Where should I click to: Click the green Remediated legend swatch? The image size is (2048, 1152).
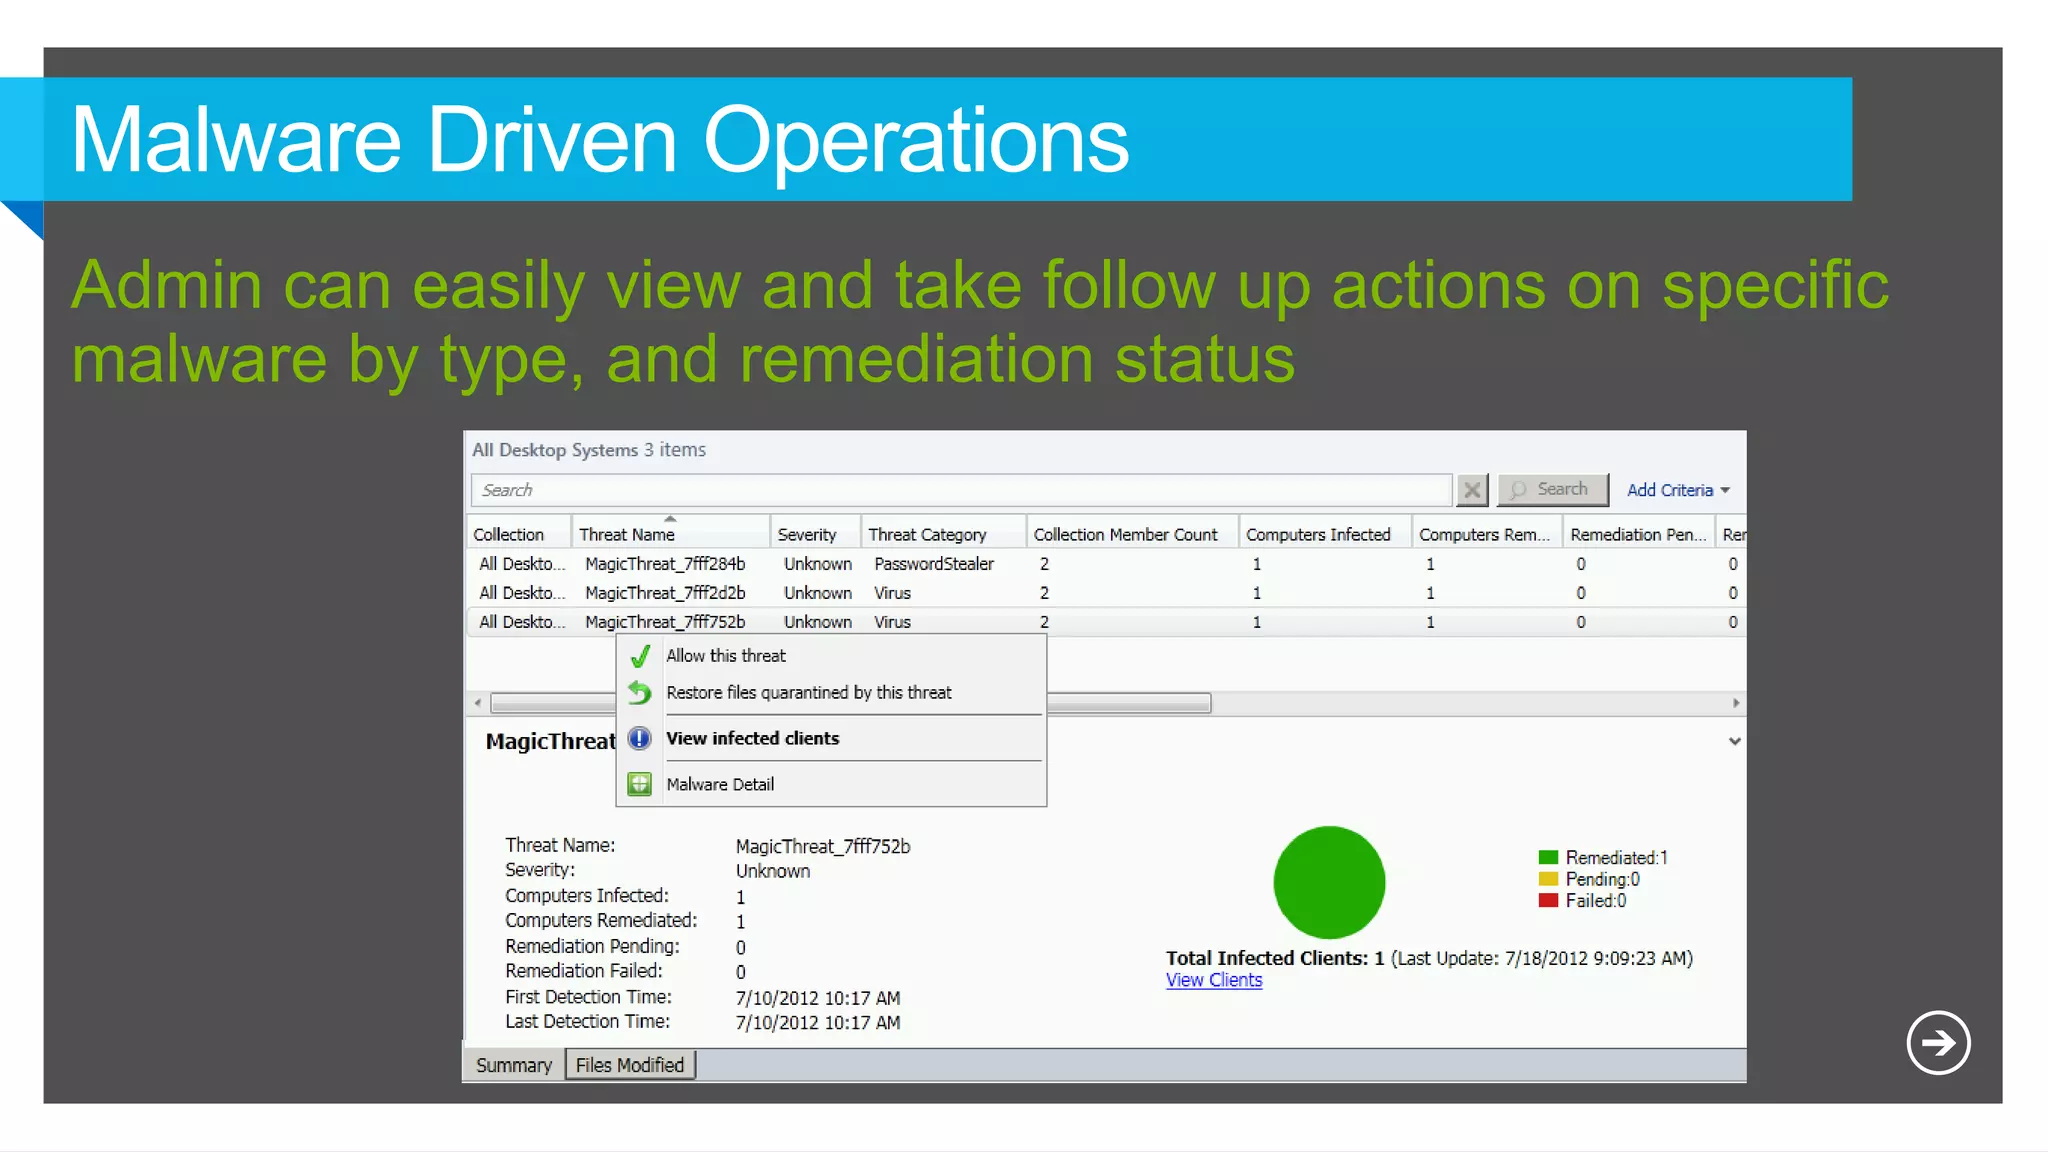tap(1548, 857)
